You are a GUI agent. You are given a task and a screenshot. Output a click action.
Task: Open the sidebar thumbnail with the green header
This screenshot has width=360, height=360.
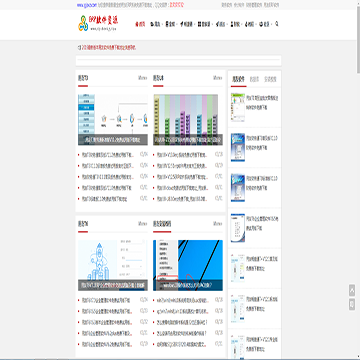(238, 107)
